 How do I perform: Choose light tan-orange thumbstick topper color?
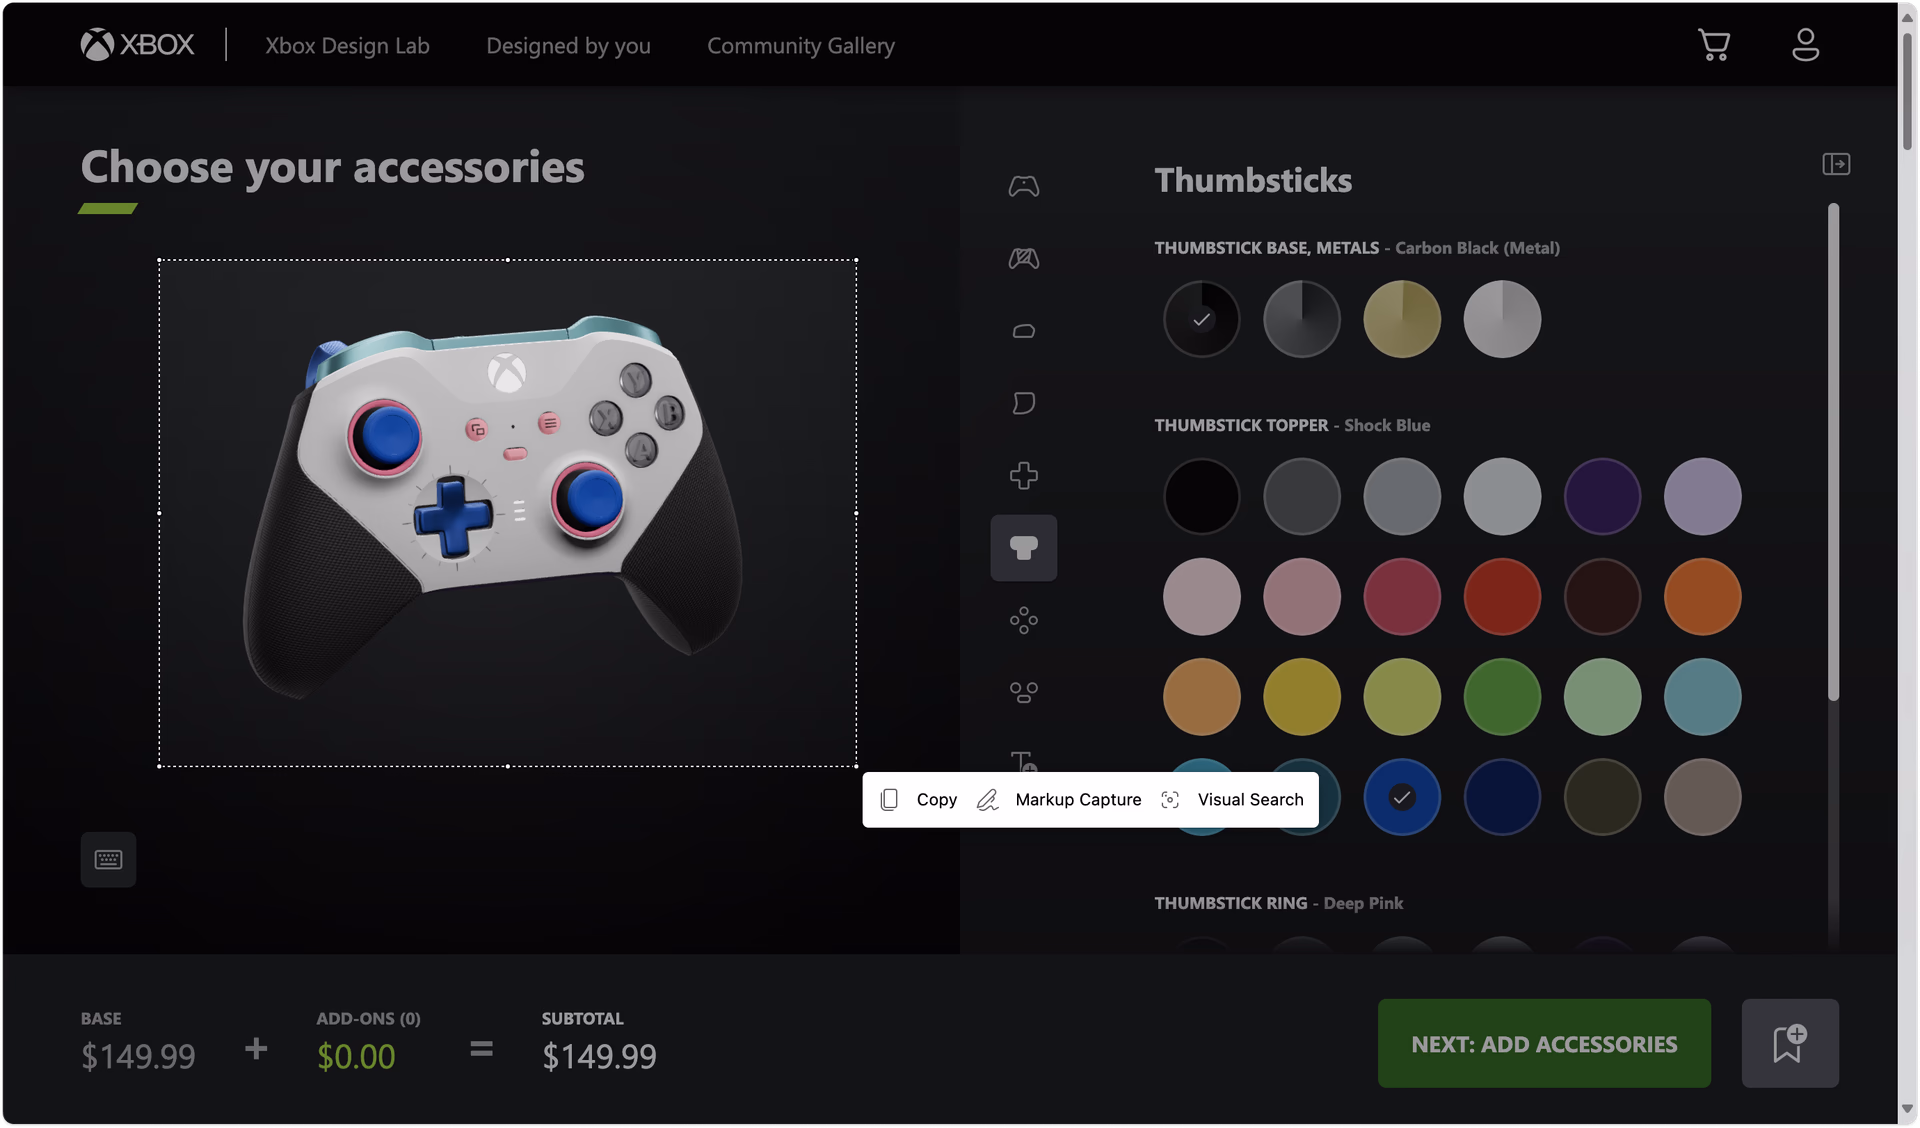(1202, 697)
